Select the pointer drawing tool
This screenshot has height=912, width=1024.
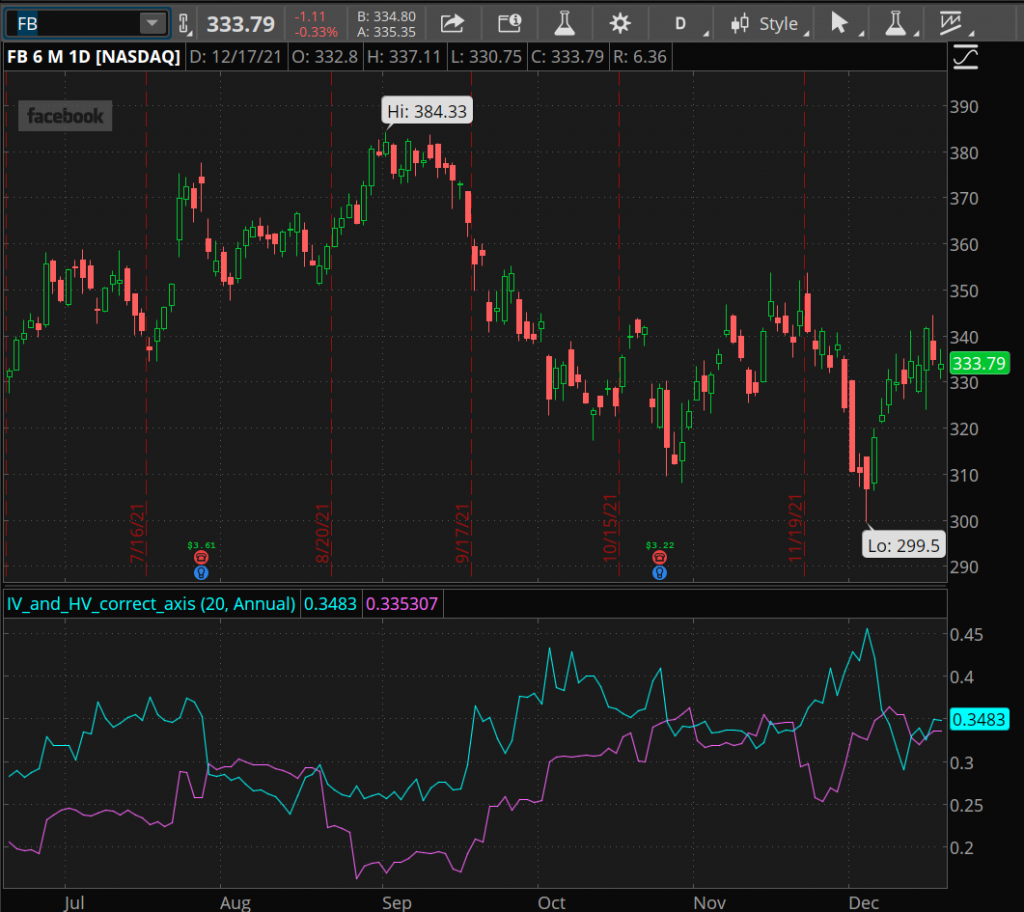coord(841,24)
